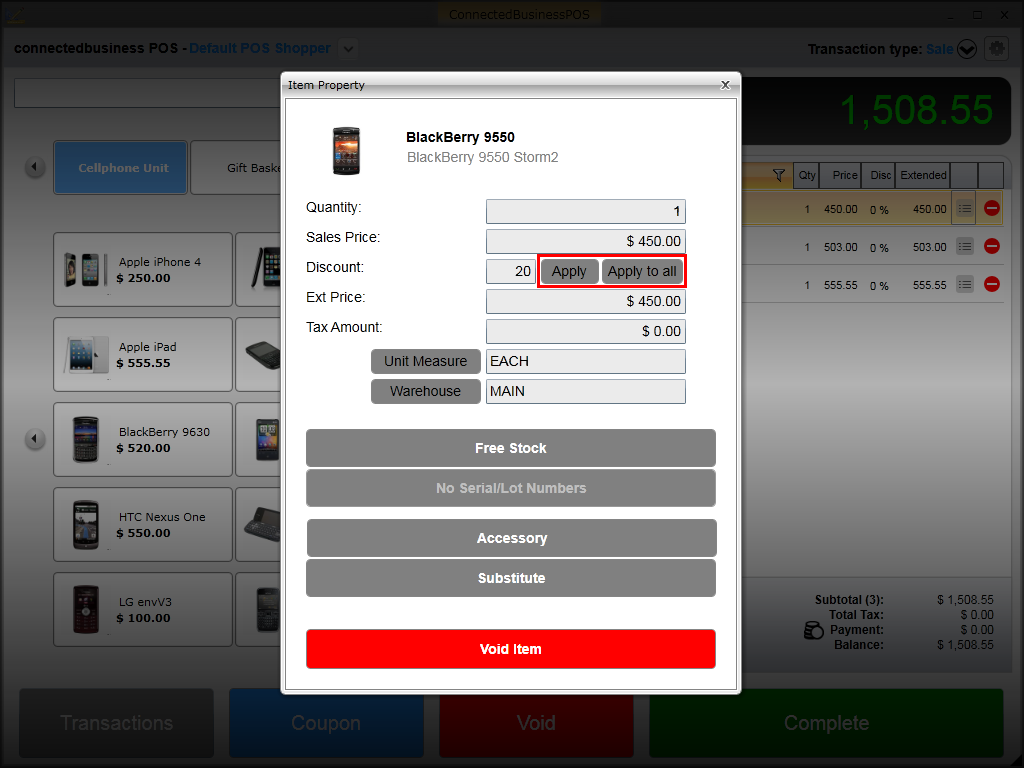Click remove icon on the 503.00 row
The height and width of the screenshot is (768, 1024).
coord(991,246)
